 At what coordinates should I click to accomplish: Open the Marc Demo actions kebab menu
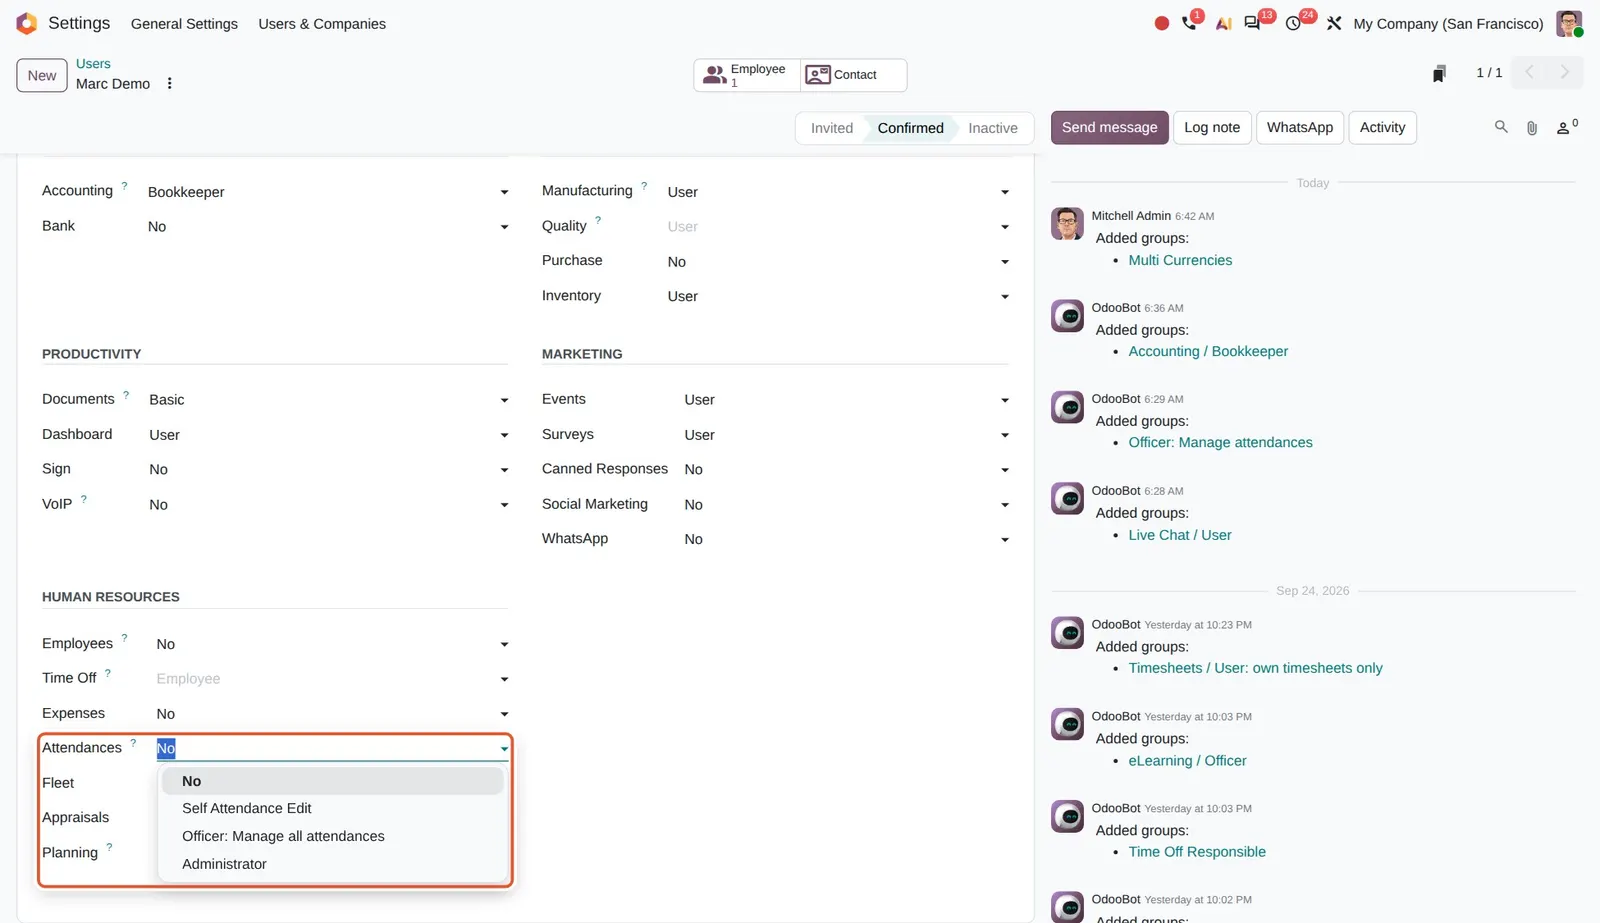170,84
